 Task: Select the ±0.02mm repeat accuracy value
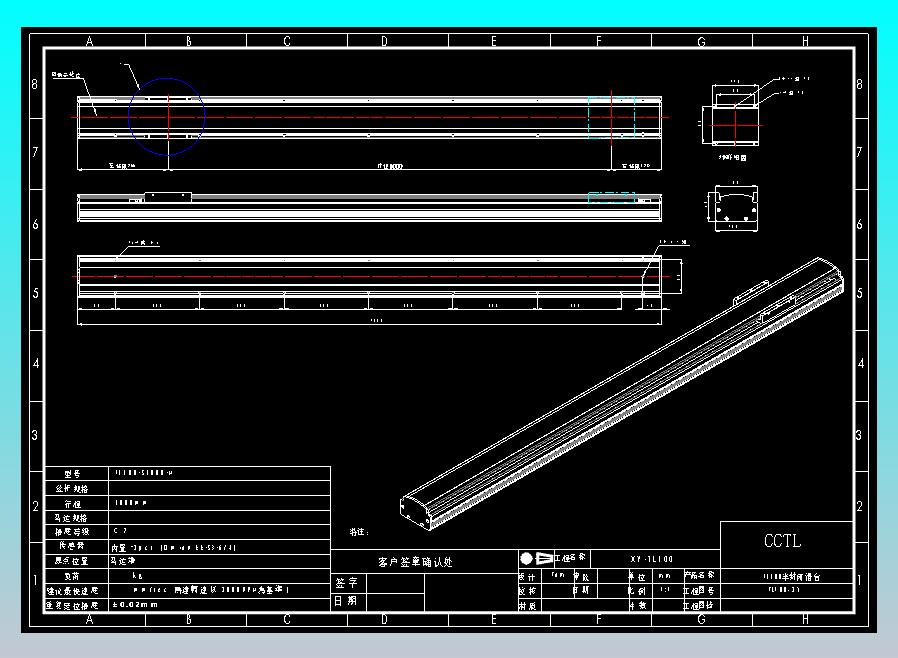click(135, 604)
